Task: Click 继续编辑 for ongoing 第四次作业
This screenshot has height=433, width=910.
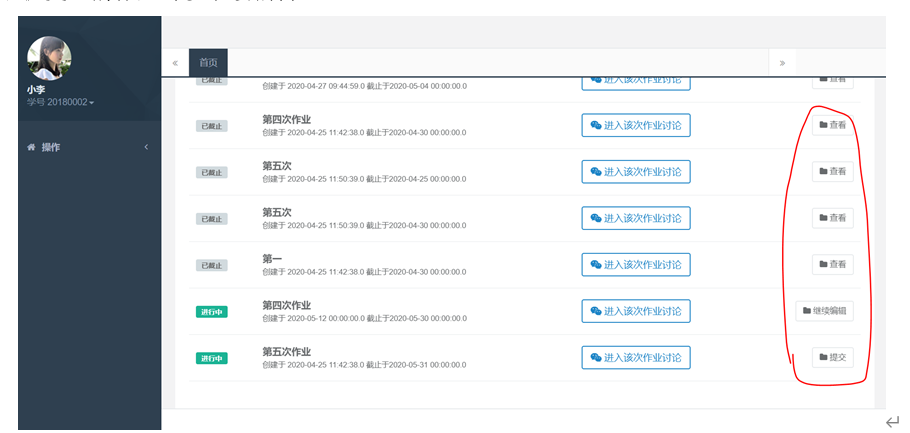Action: tap(825, 311)
